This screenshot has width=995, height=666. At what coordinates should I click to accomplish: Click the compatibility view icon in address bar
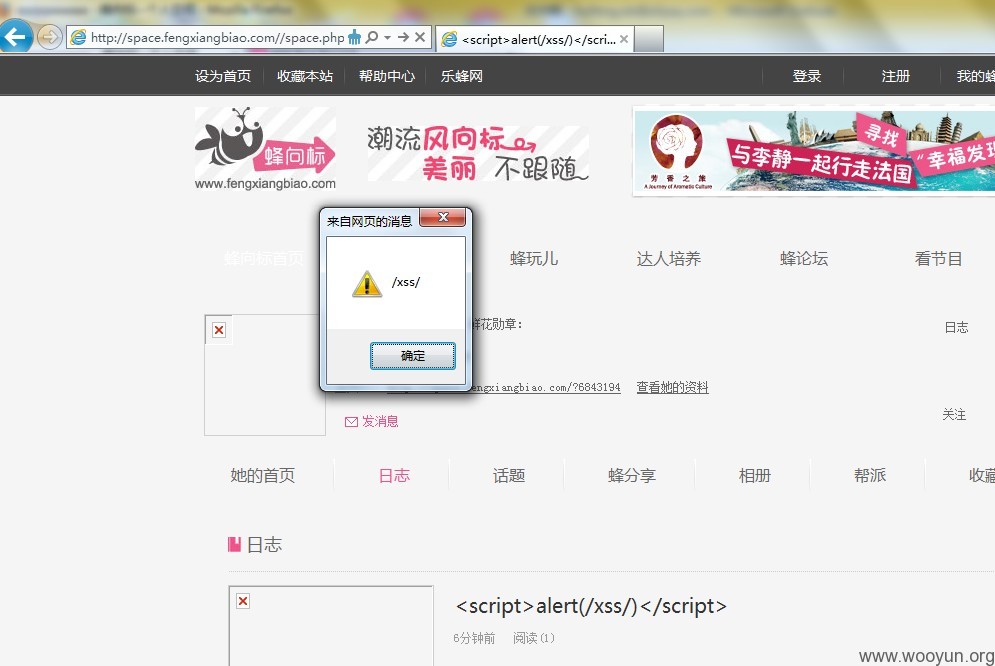pyautogui.click(x=354, y=37)
